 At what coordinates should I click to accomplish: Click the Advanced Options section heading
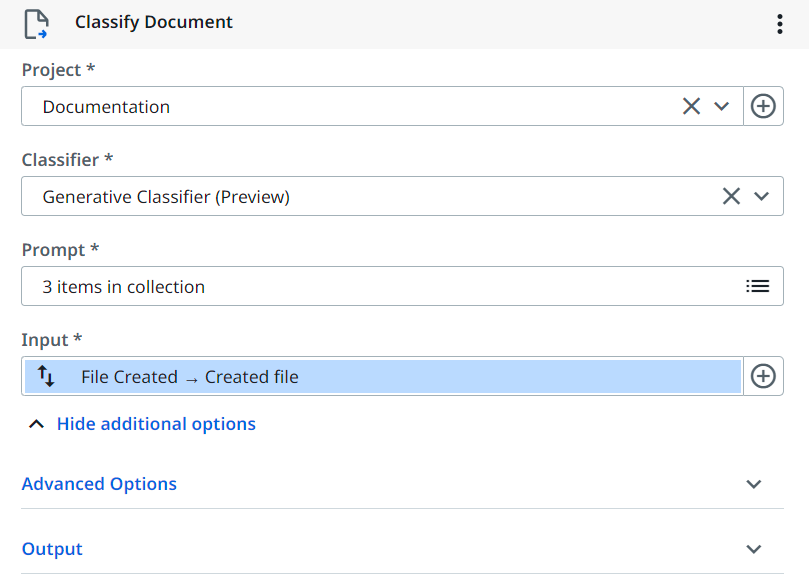(99, 484)
